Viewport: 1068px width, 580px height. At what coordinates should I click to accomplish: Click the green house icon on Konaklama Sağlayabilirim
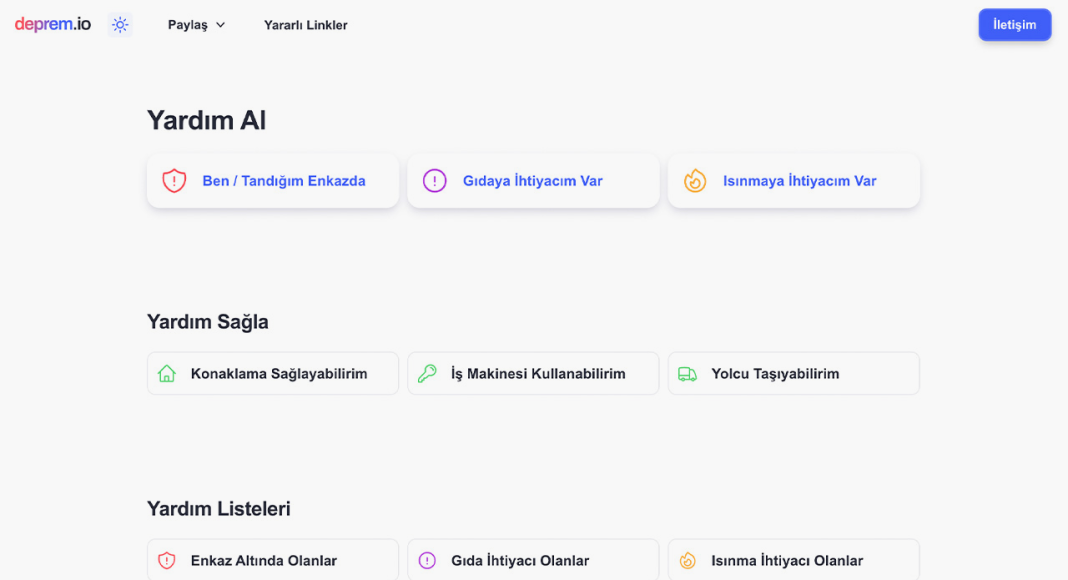tap(167, 374)
